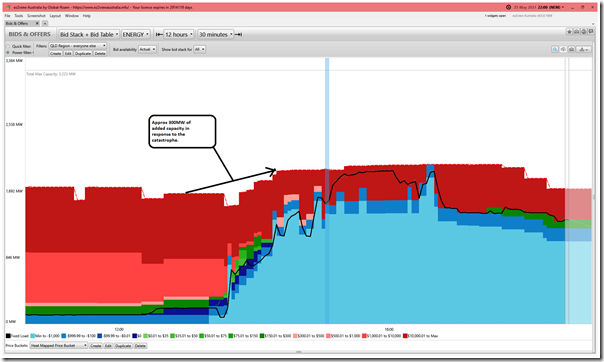Image resolution: width=604 pixels, height=362 pixels.
Task: Click Edit under Filters
Action: (68, 54)
